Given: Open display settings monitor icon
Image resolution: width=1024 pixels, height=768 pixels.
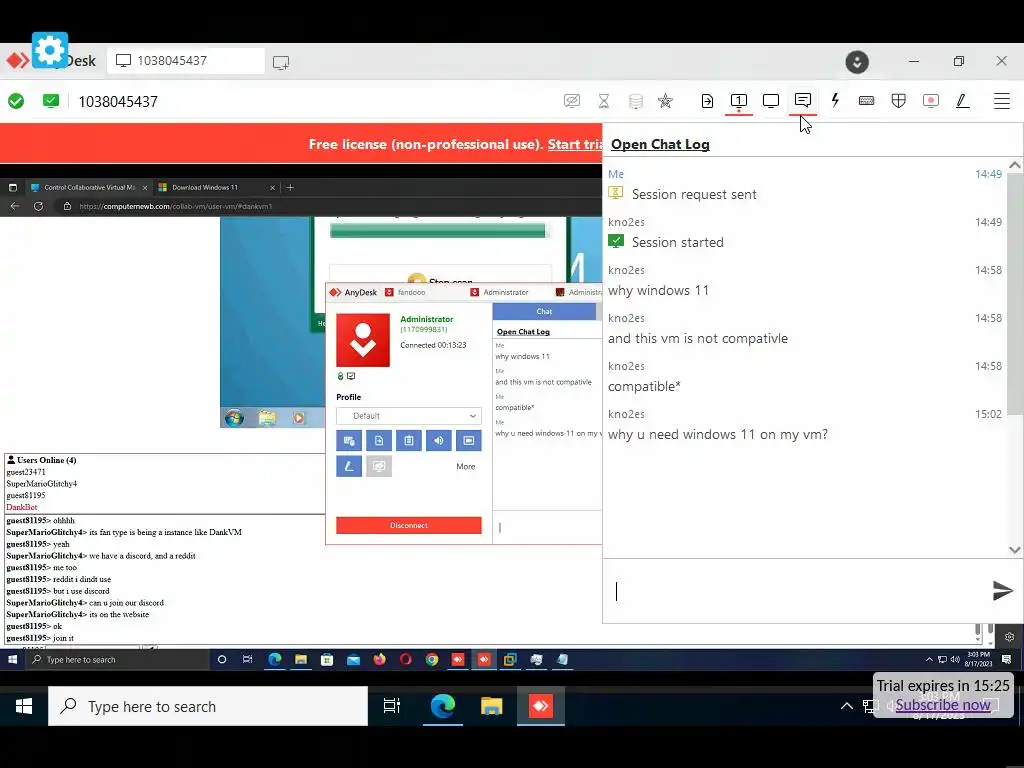Looking at the screenshot, I should tap(771, 101).
